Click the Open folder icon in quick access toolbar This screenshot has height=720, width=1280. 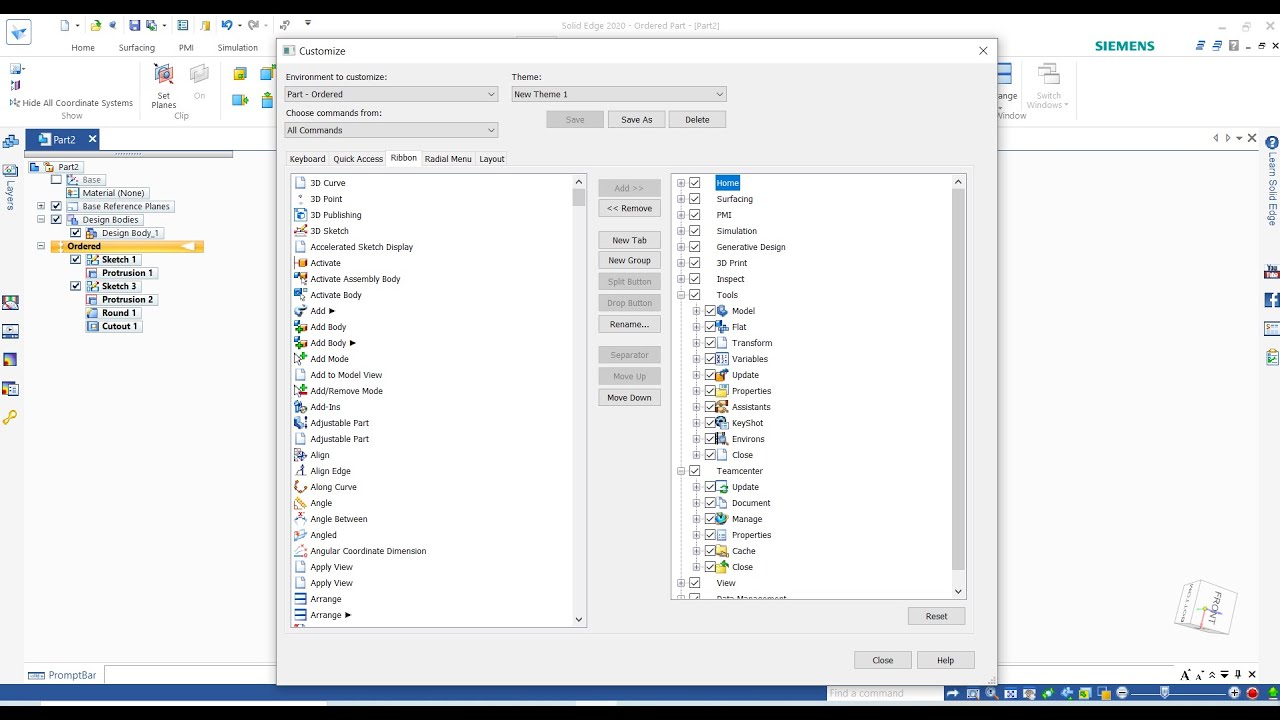96,25
